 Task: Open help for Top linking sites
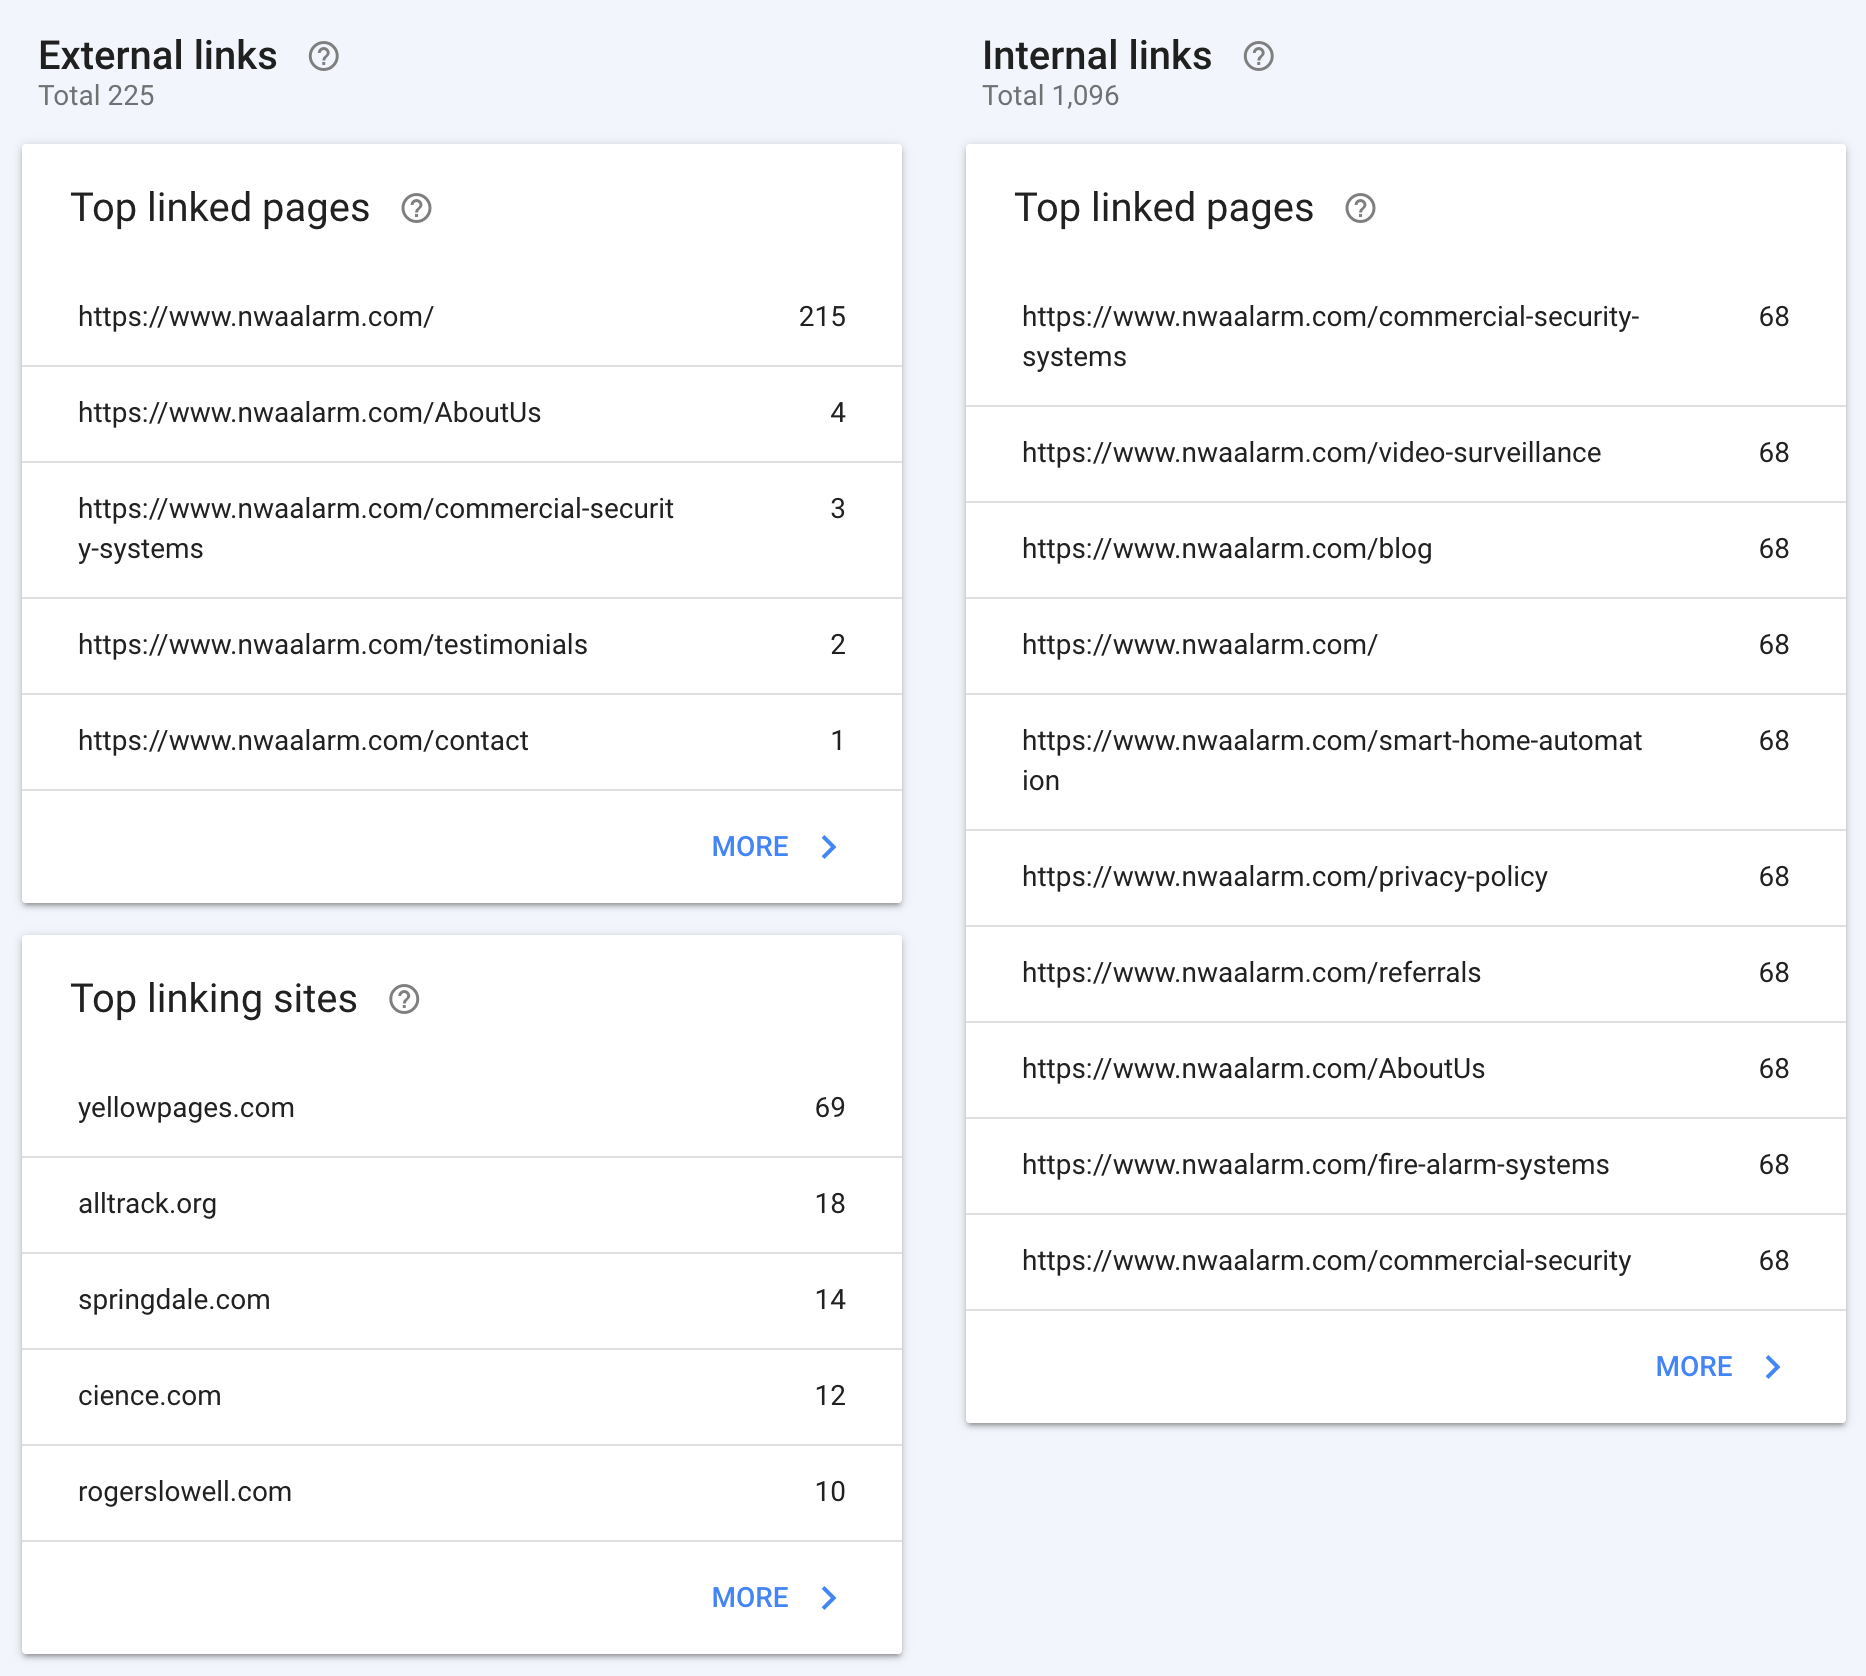coord(404,999)
